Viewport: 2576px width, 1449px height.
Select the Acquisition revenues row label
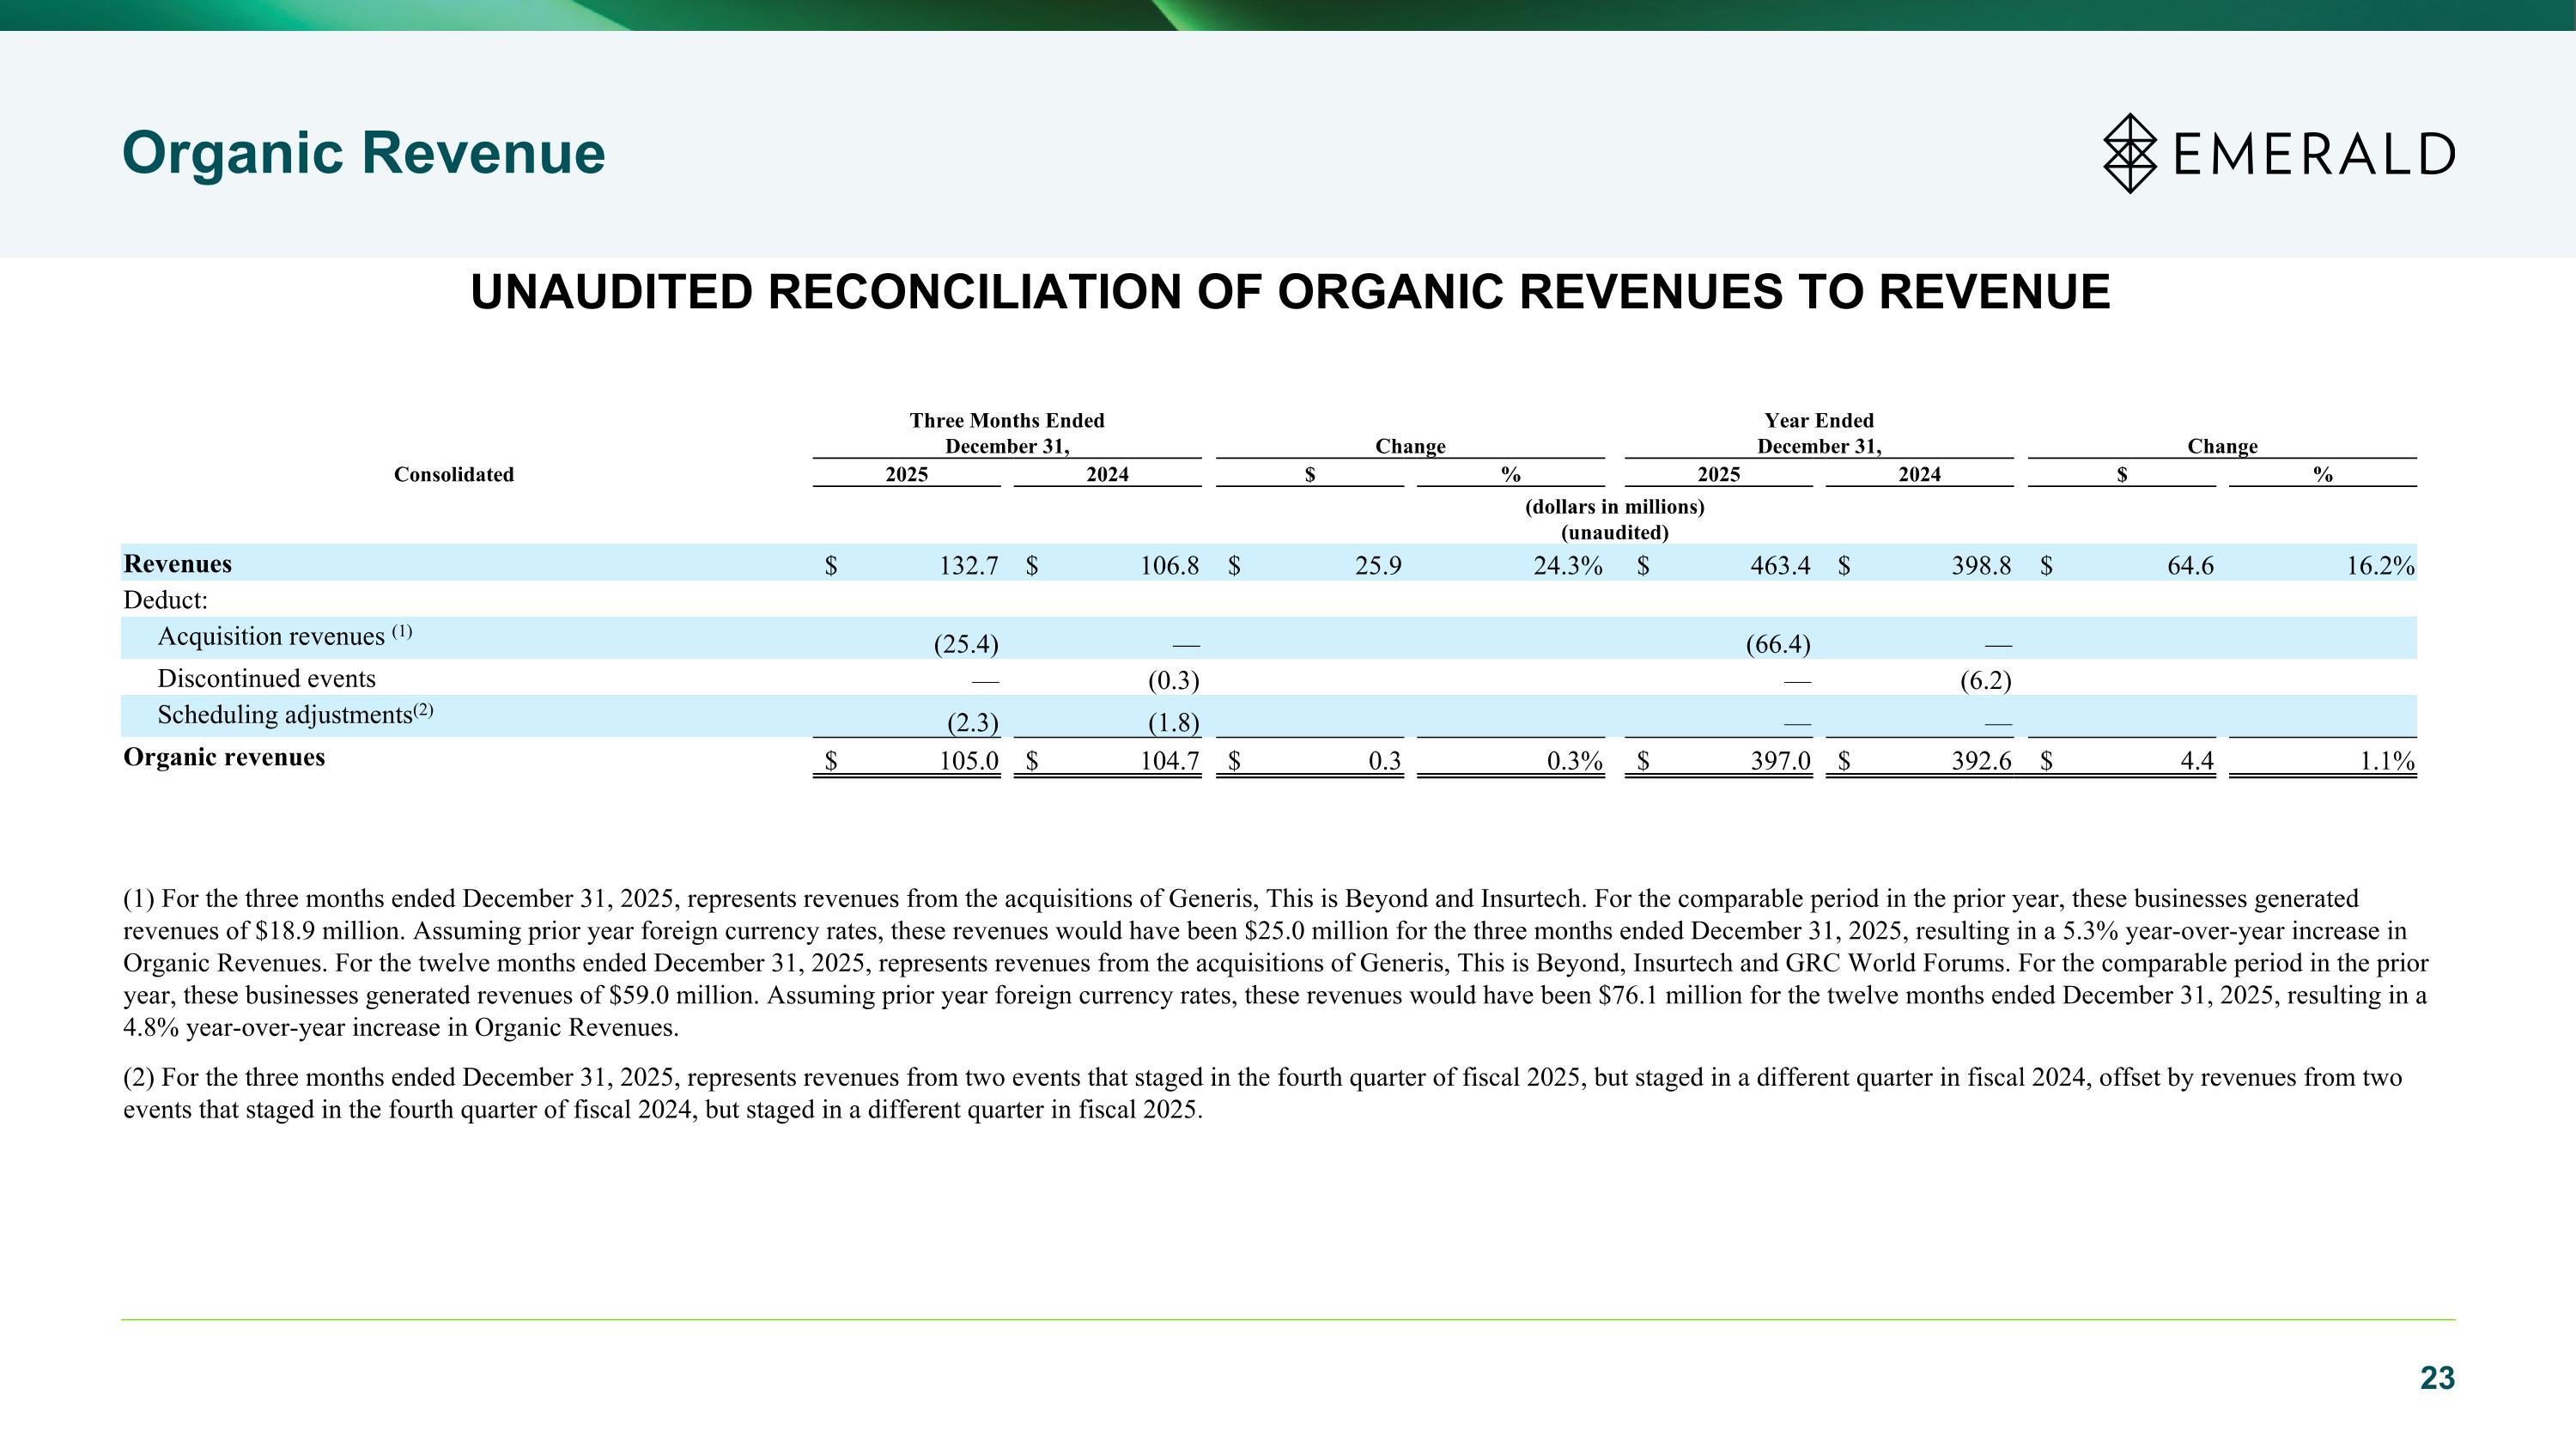(x=271, y=637)
